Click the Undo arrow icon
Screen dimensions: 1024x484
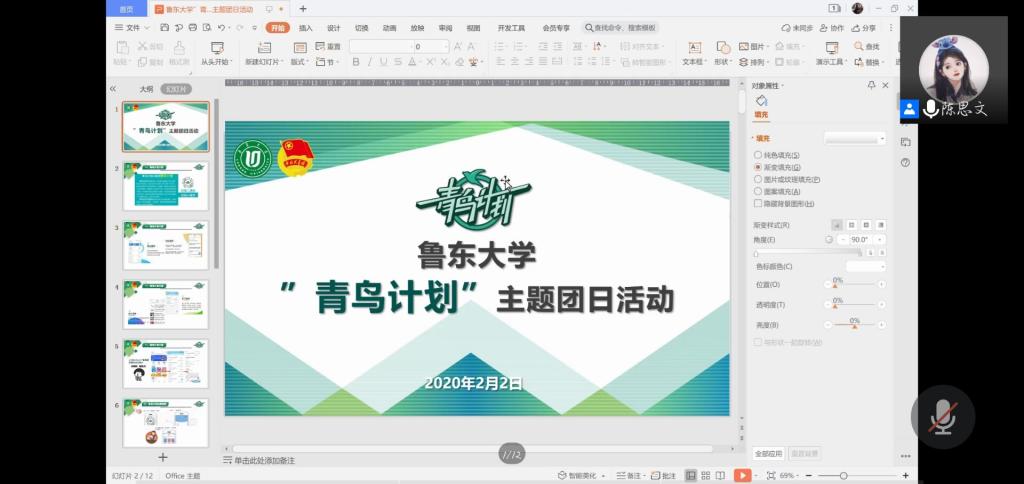point(221,28)
